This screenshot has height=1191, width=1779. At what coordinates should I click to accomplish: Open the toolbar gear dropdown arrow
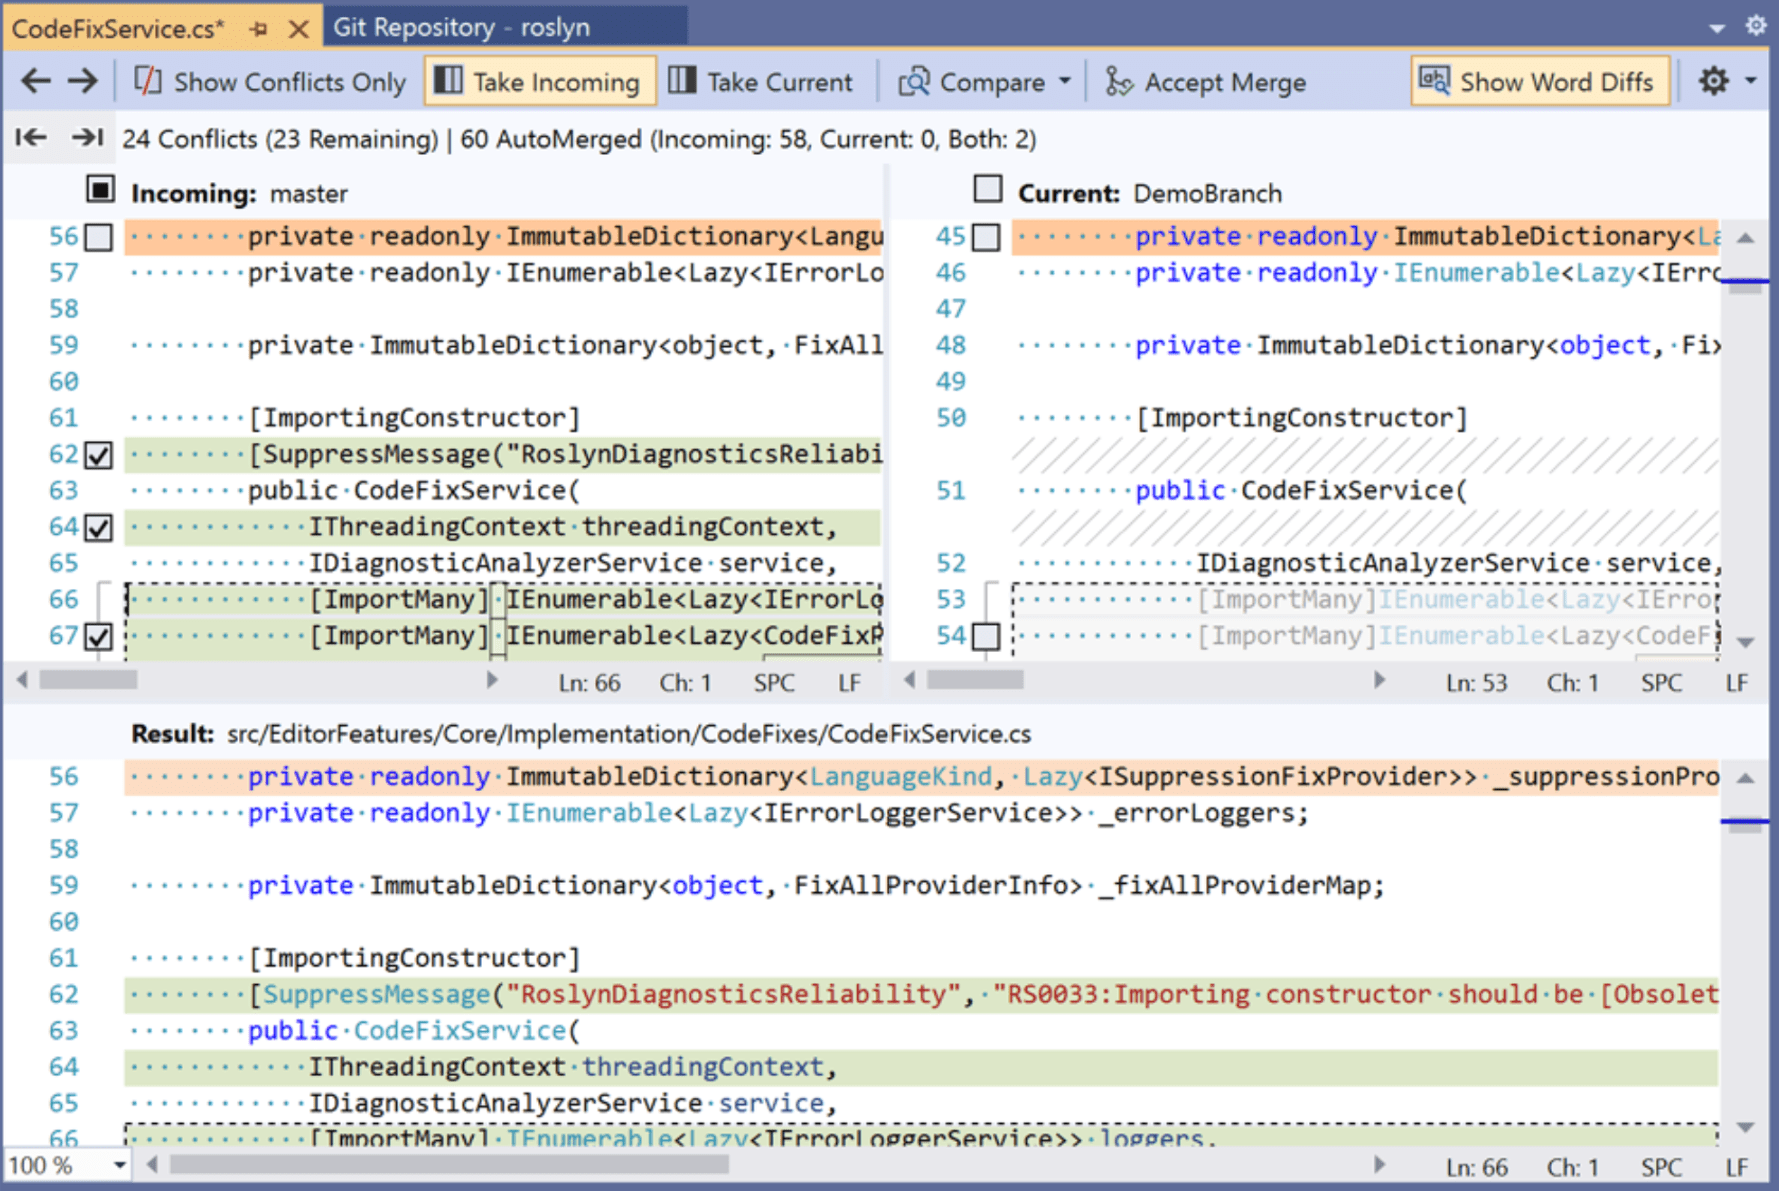pos(1750,81)
